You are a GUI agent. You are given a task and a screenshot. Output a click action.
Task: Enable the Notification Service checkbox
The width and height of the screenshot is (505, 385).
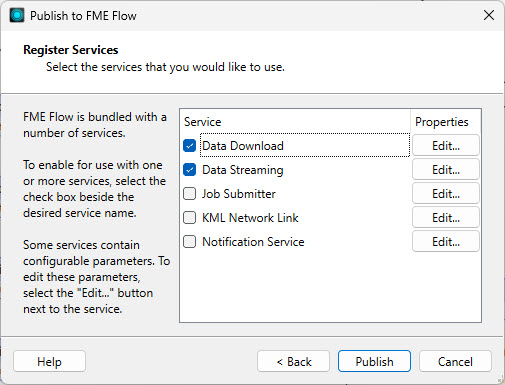189,242
